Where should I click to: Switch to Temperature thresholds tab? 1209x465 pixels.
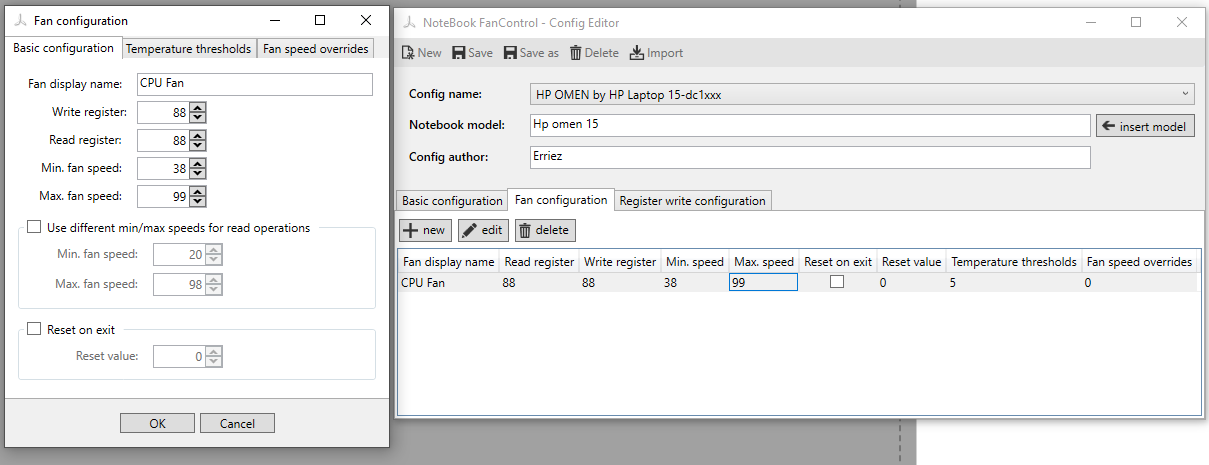point(189,49)
